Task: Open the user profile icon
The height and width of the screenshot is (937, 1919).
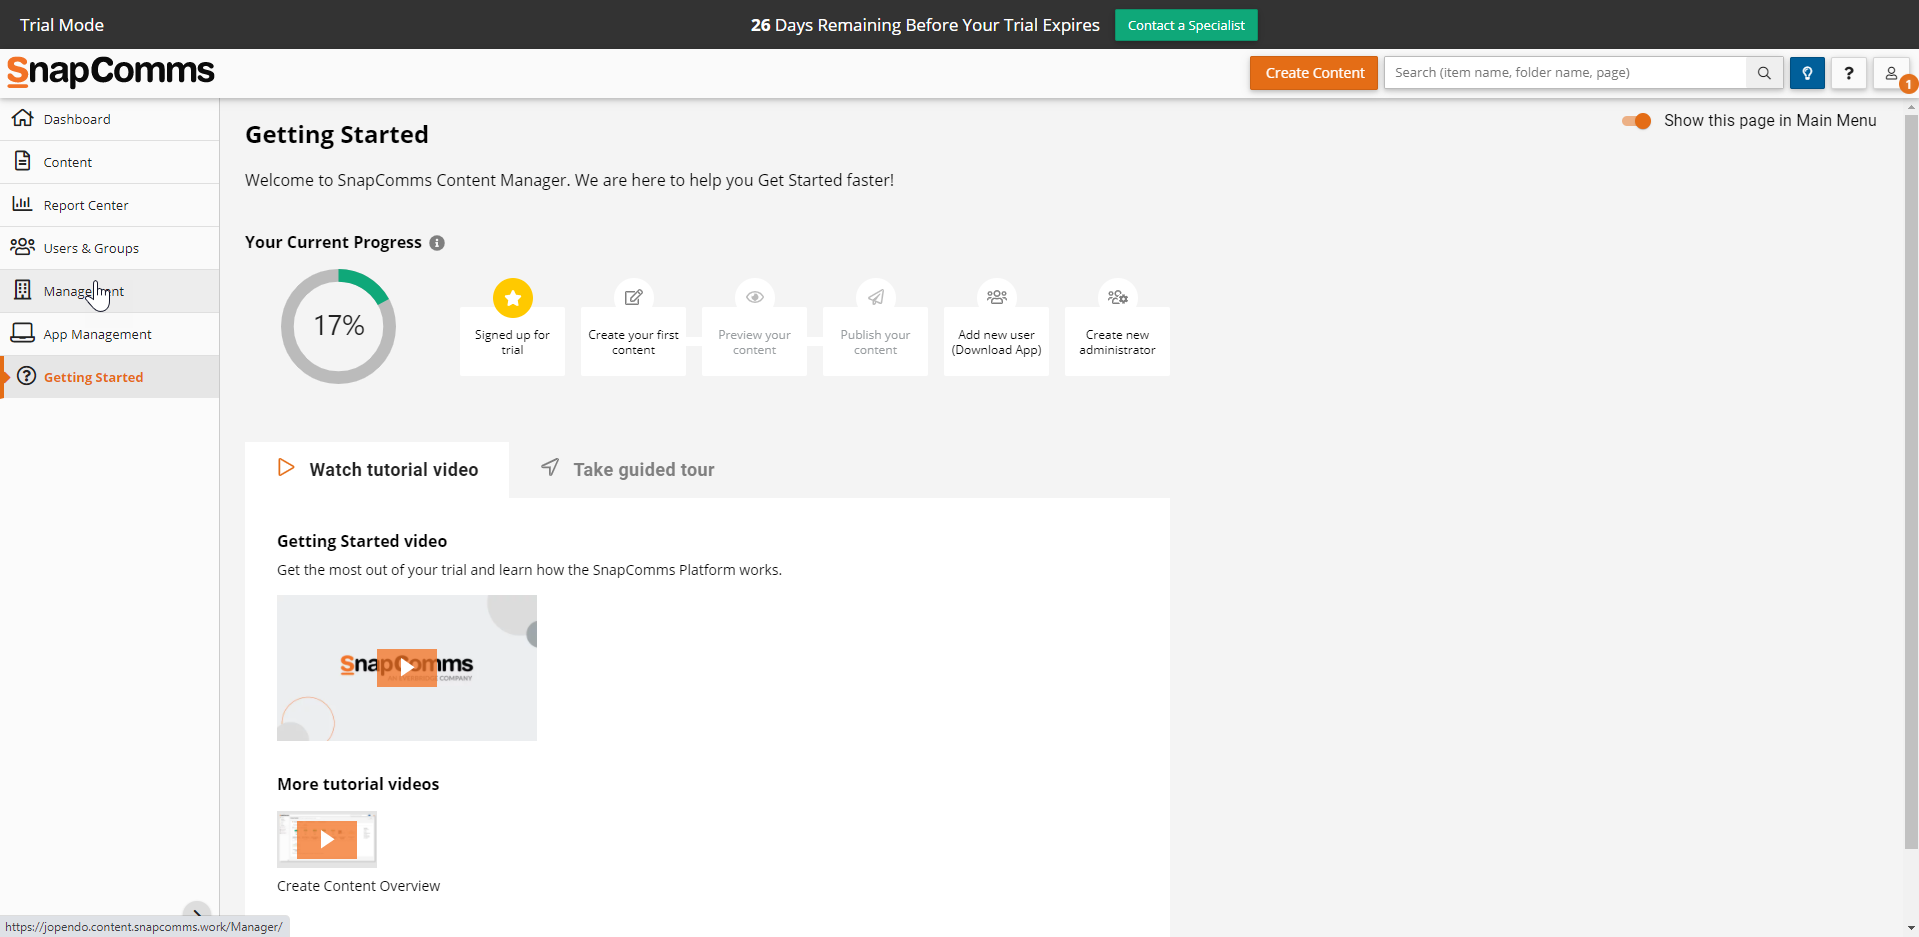Action: (1891, 73)
